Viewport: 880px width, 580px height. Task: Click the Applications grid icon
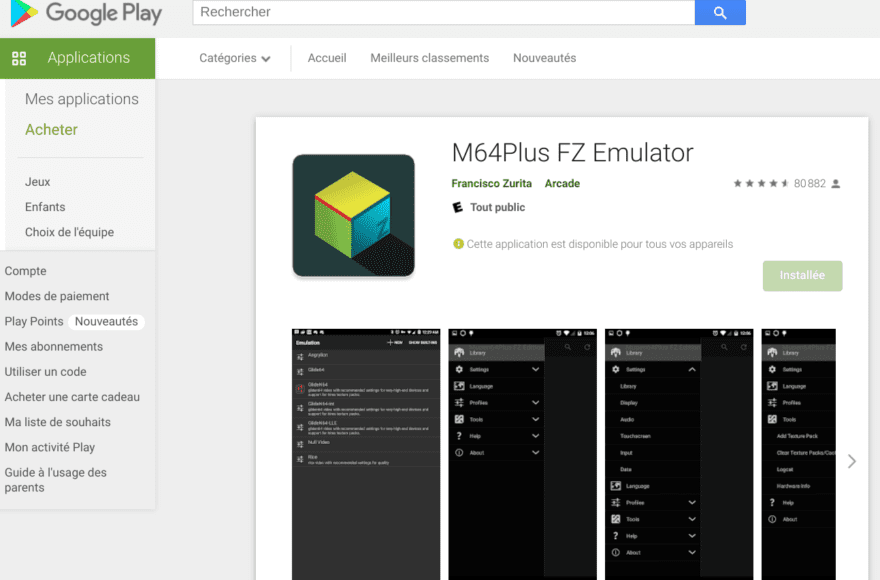click(x=19, y=58)
